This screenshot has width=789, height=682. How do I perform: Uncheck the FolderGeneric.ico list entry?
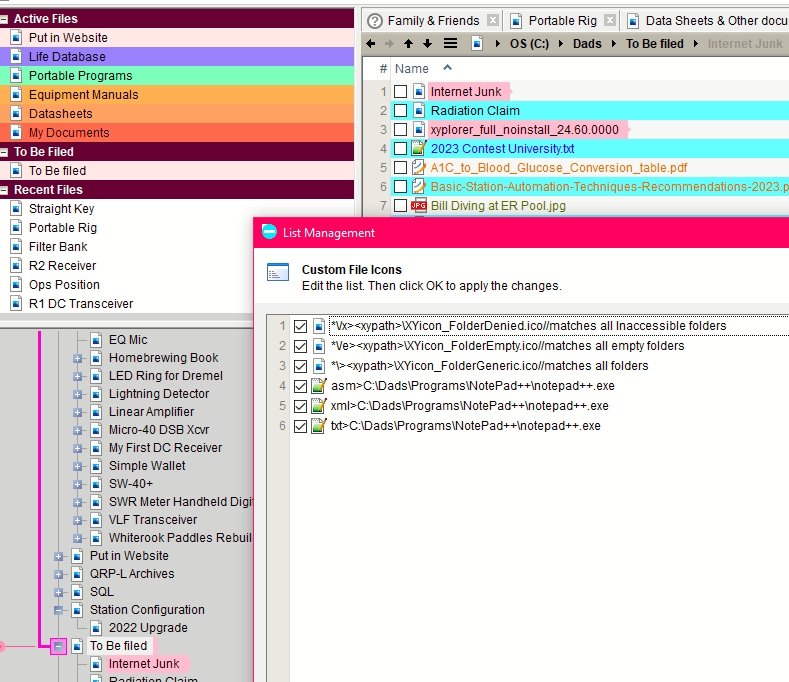[x=300, y=366]
